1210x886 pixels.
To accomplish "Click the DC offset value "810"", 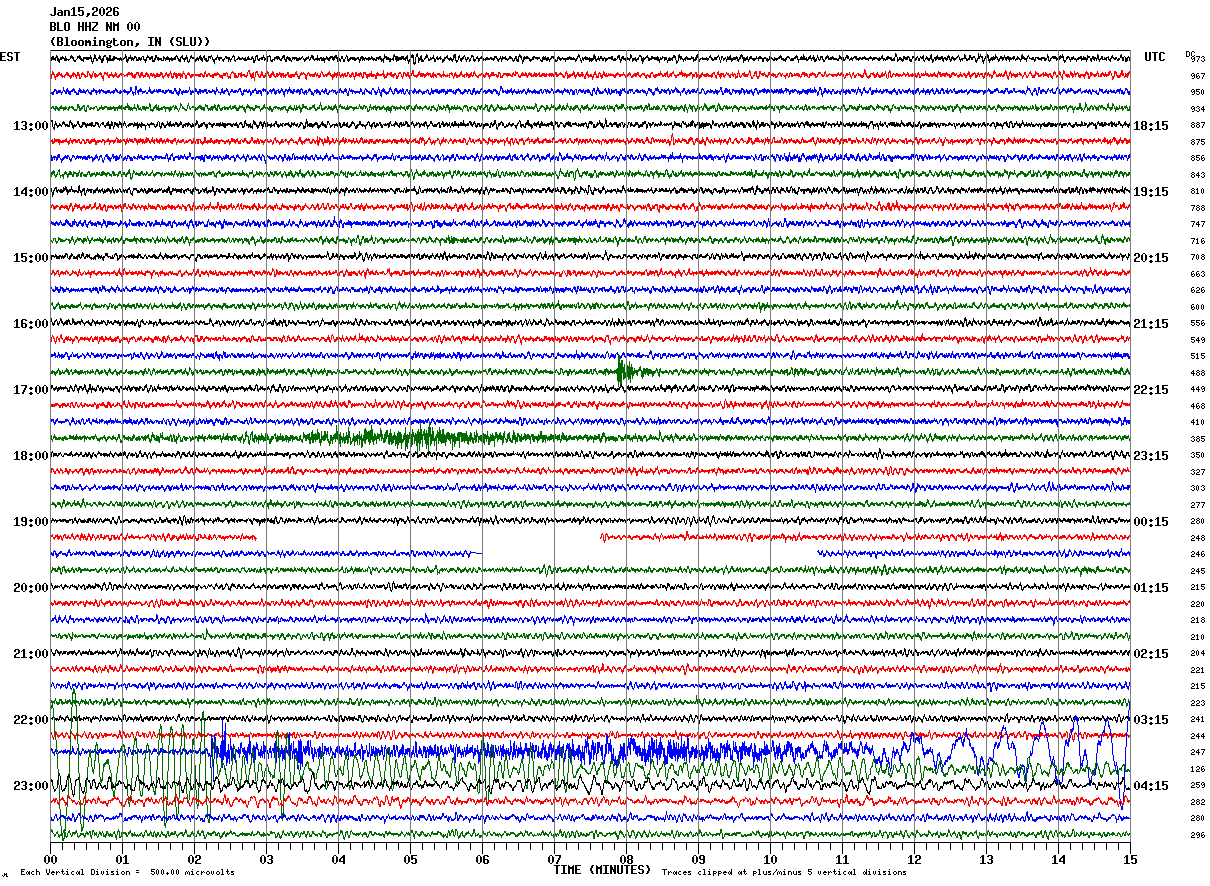I will tap(1198, 191).
